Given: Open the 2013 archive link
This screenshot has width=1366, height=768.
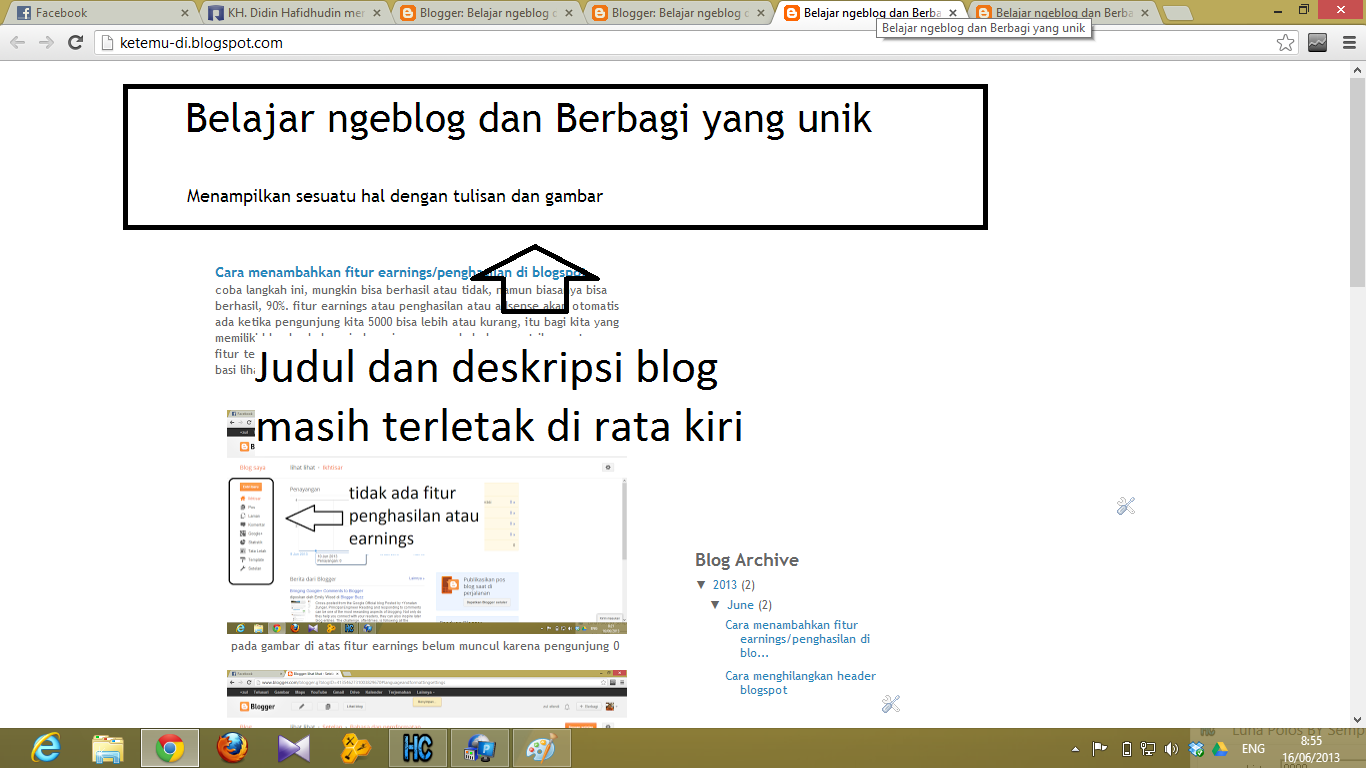Looking at the screenshot, I should (x=725, y=585).
